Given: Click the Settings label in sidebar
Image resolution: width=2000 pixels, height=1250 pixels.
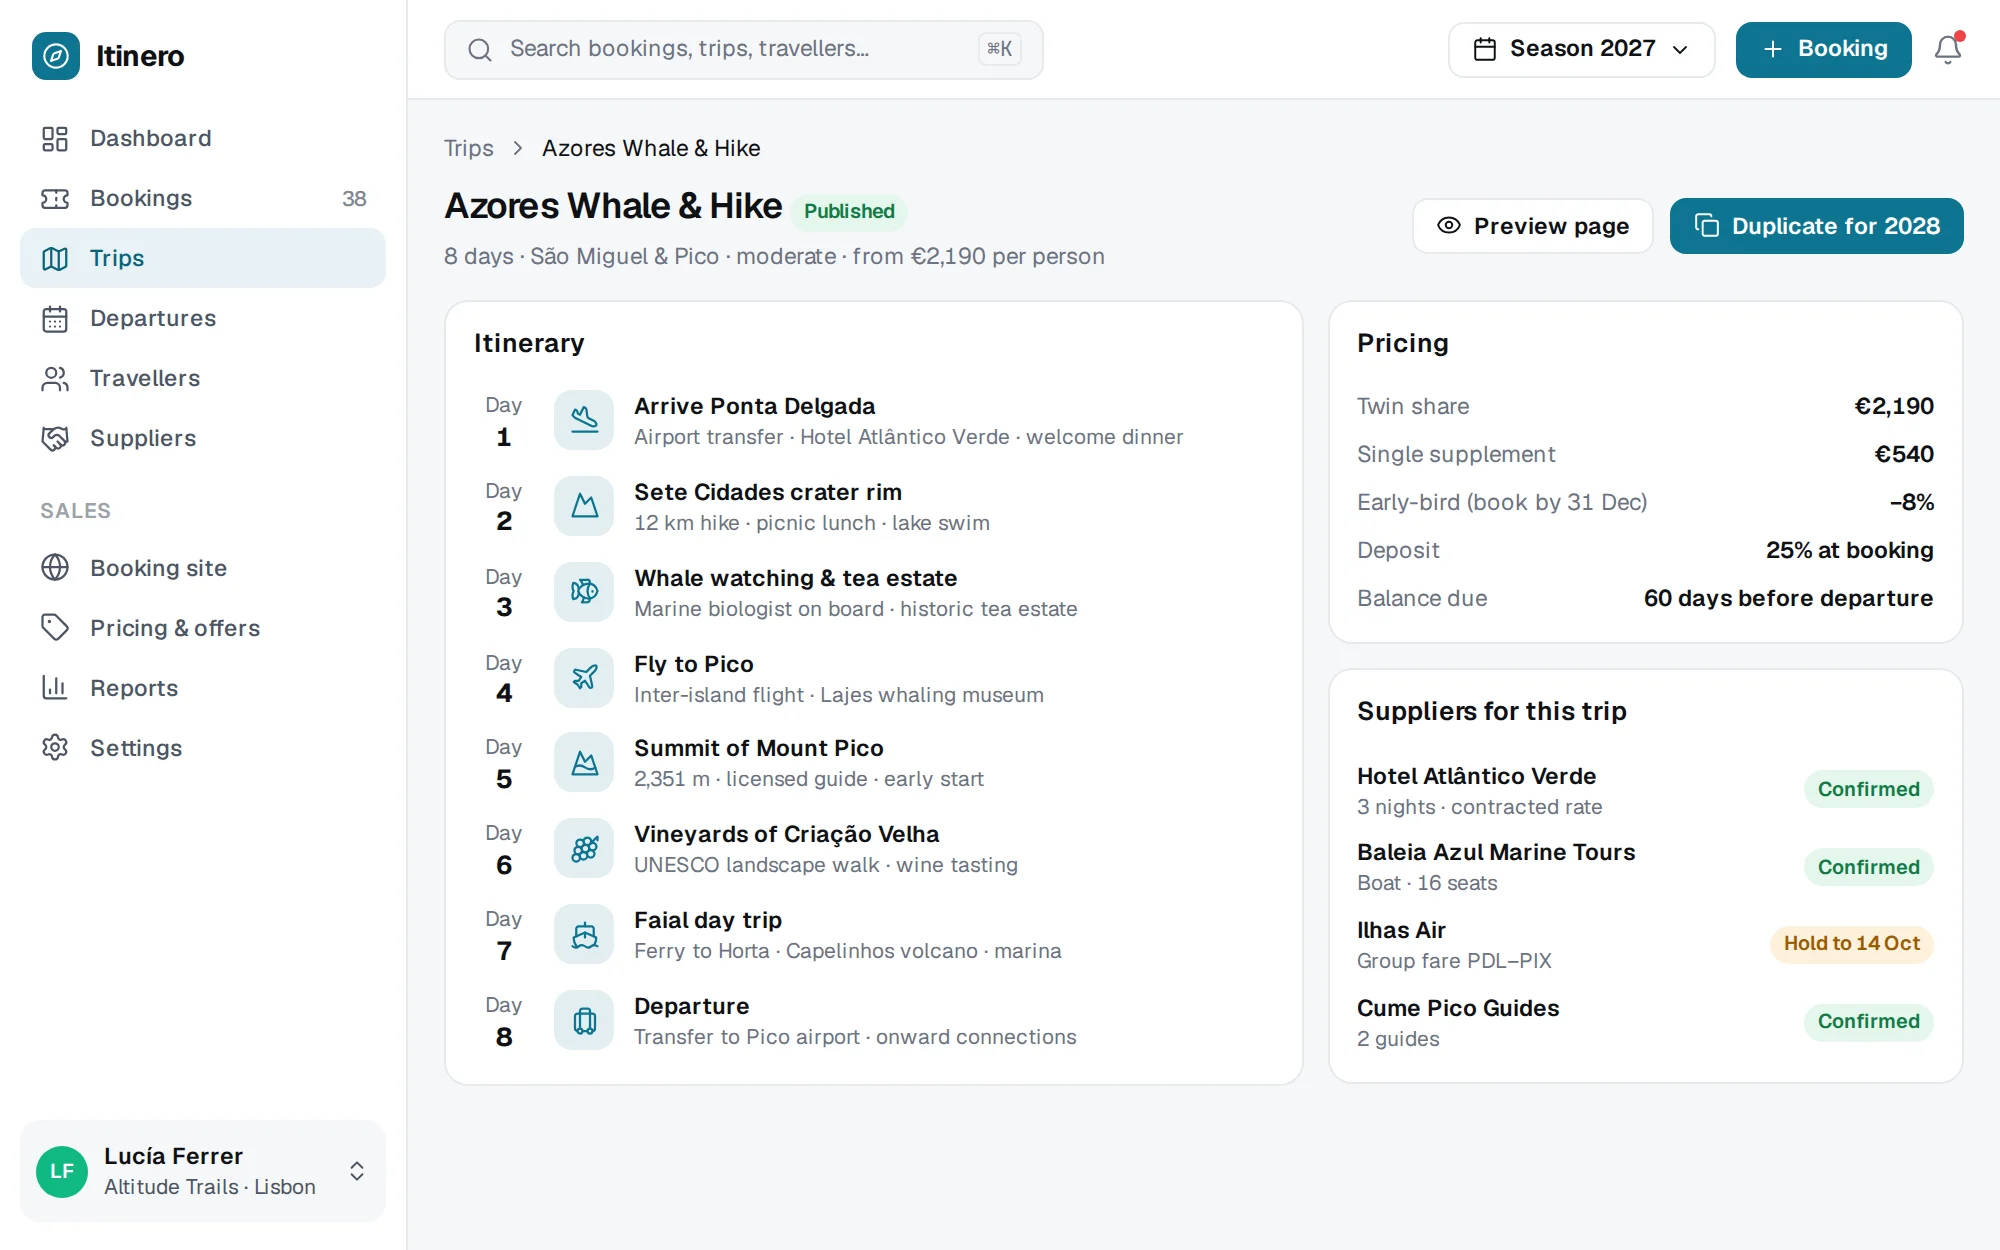Looking at the screenshot, I should pos(136,748).
